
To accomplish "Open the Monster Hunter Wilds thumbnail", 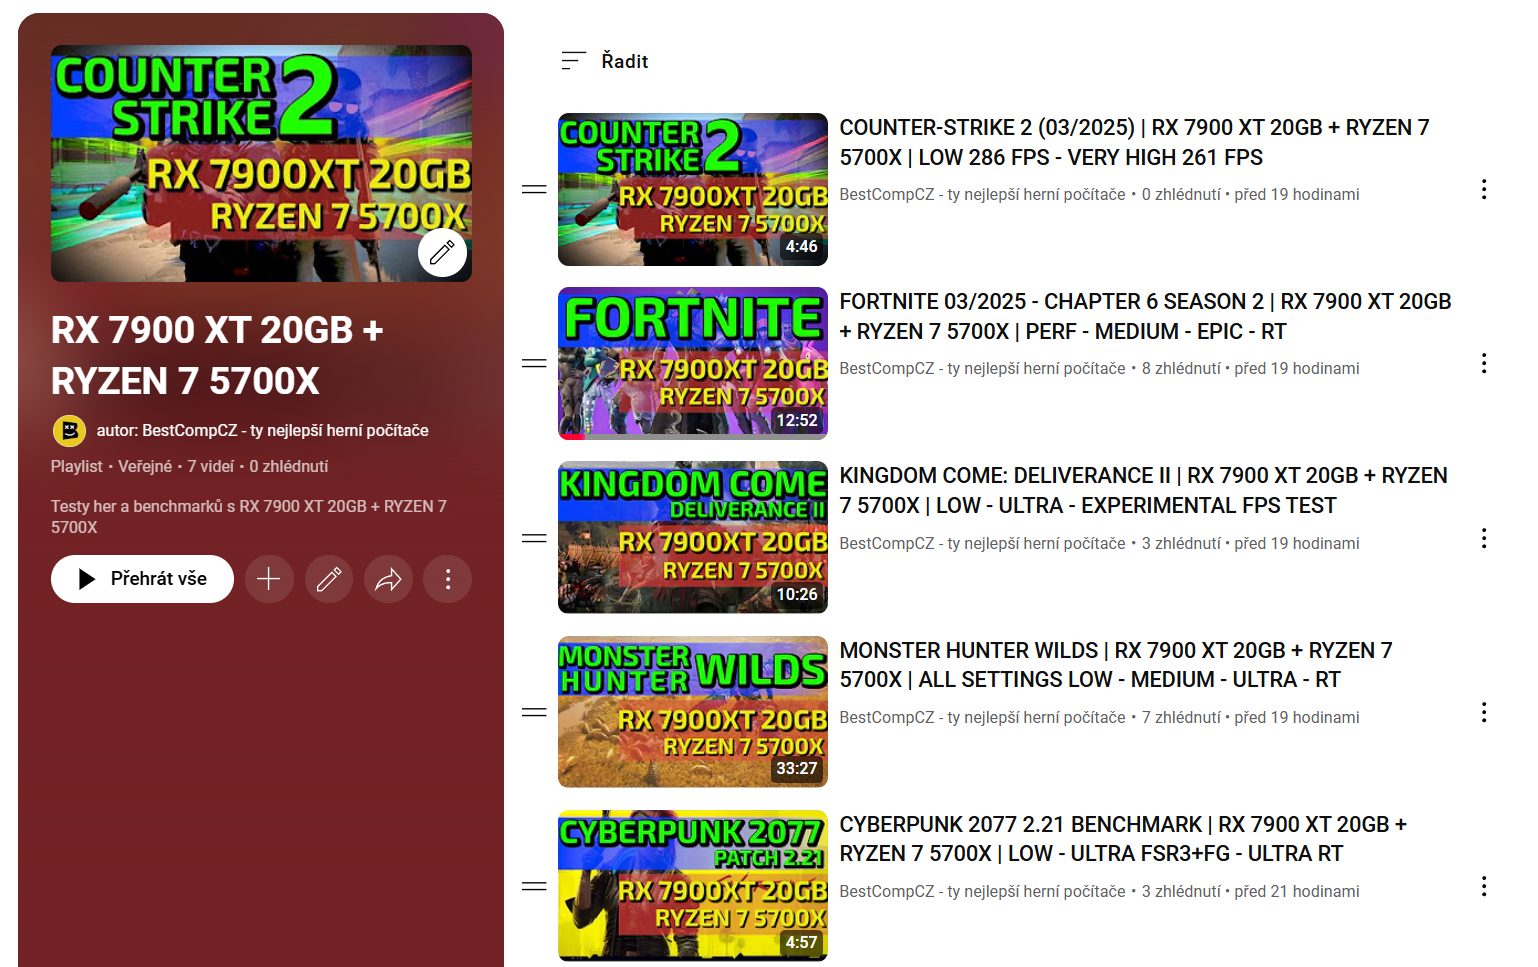I will point(693,712).
